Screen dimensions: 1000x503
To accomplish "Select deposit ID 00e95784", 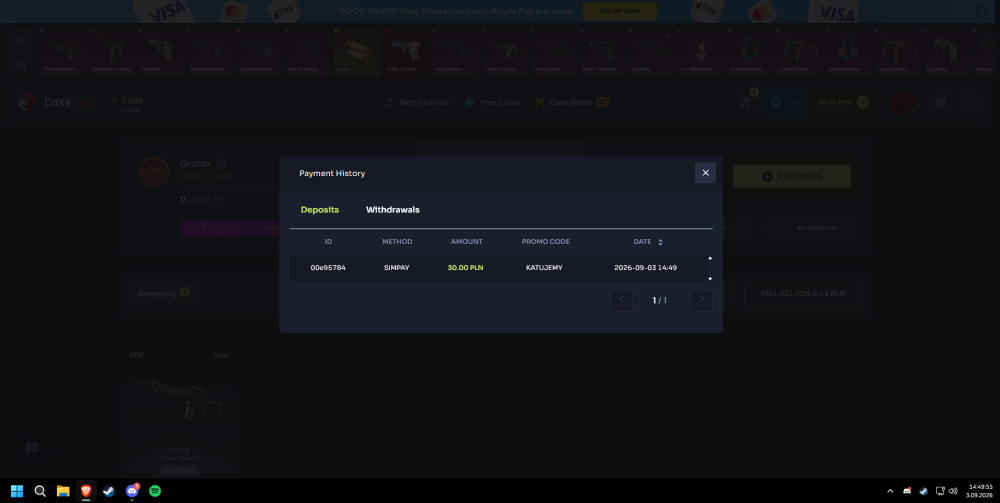I will (x=328, y=268).
